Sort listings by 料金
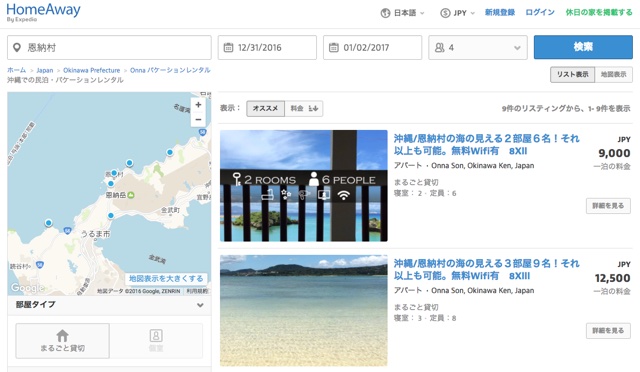640x372 pixels. click(x=304, y=108)
